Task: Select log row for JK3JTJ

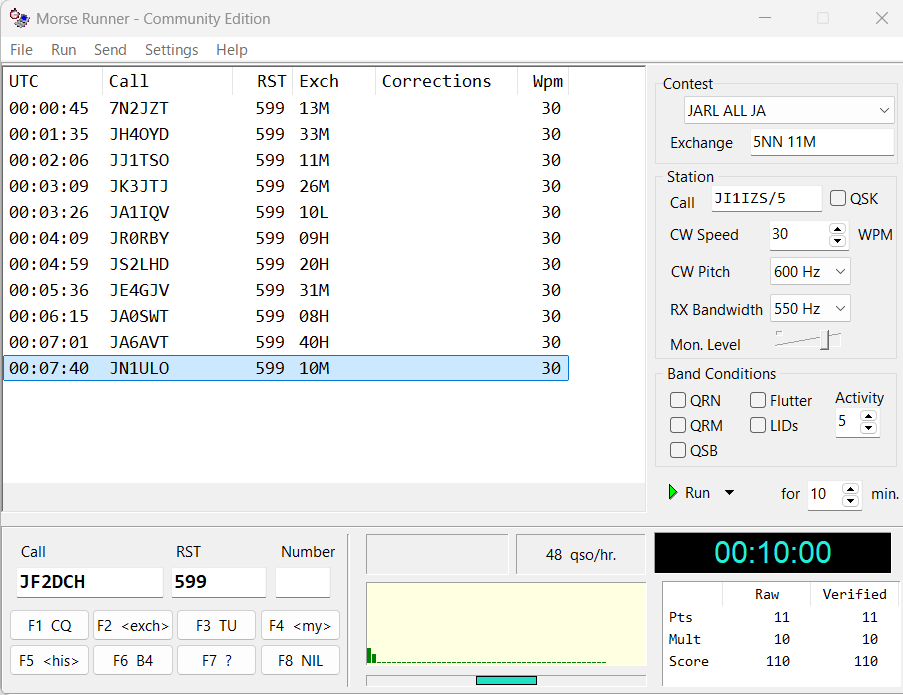Action: coord(286,186)
